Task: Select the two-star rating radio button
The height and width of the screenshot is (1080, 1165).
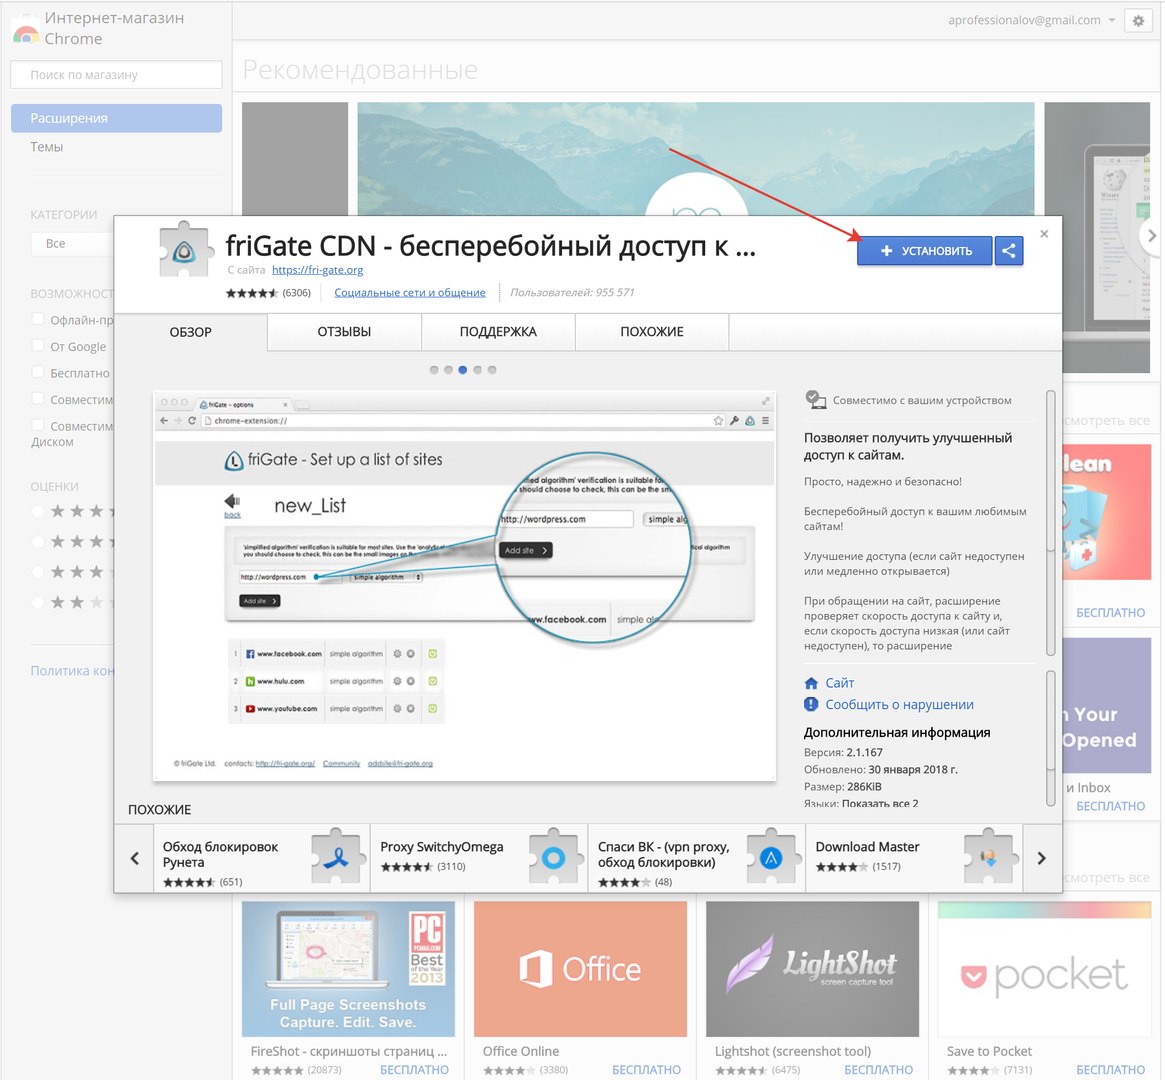Action: pyautogui.click(x=38, y=602)
